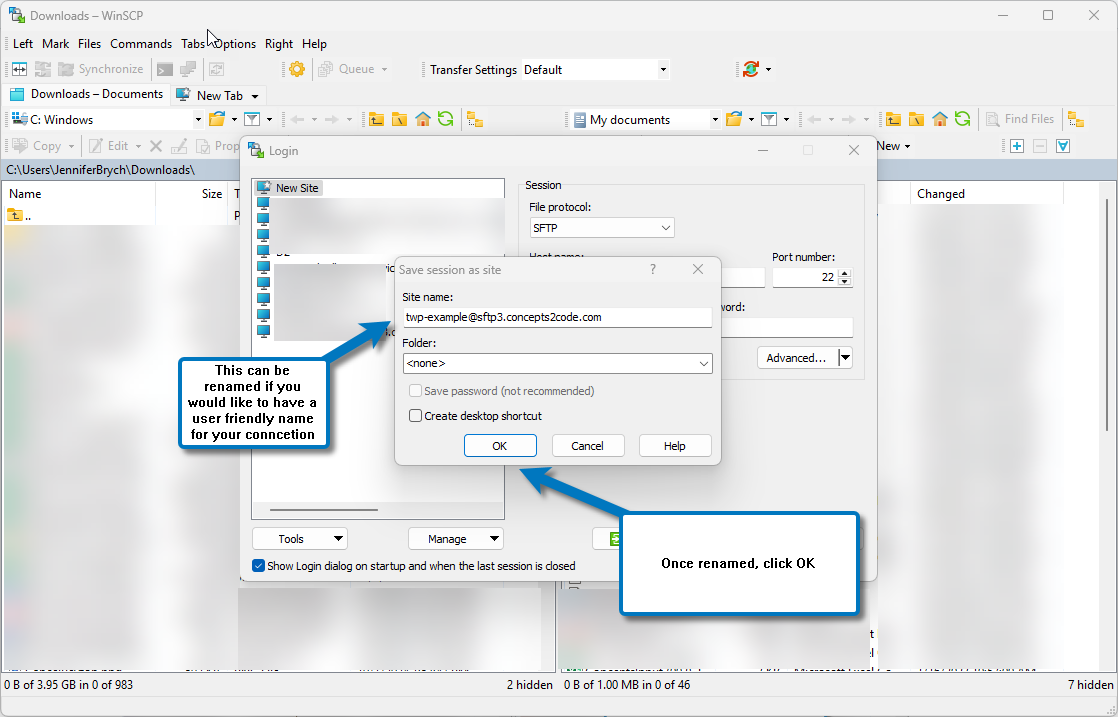Click the Synchronize toolbar button
This screenshot has width=1118, height=717.
tap(101, 69)
